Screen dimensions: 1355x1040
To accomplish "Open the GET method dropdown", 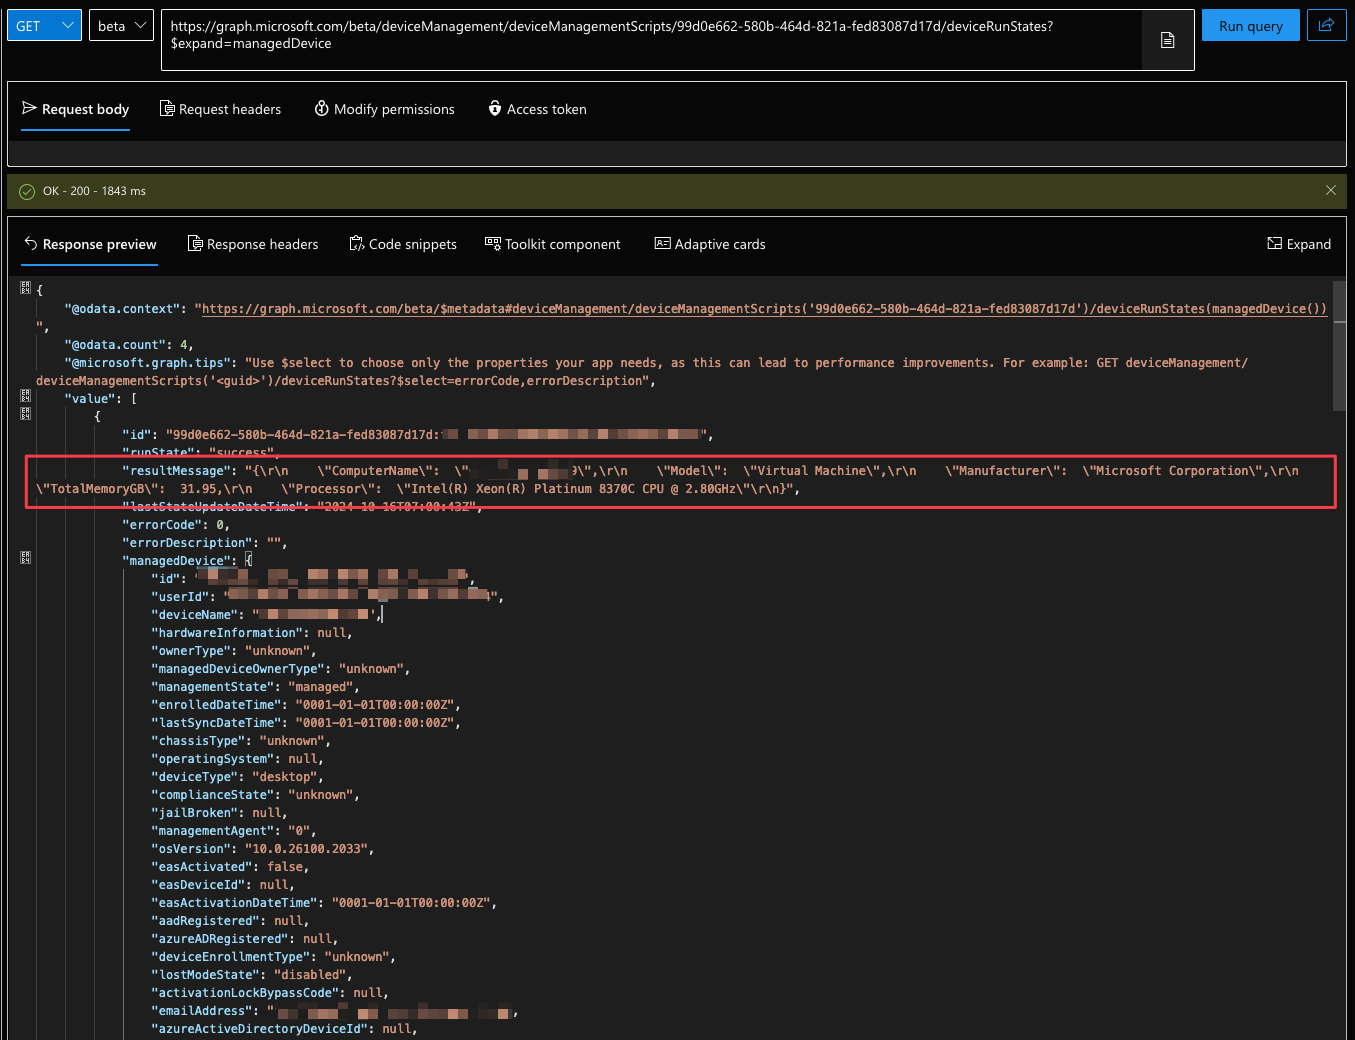I will [x=44, y=25].
